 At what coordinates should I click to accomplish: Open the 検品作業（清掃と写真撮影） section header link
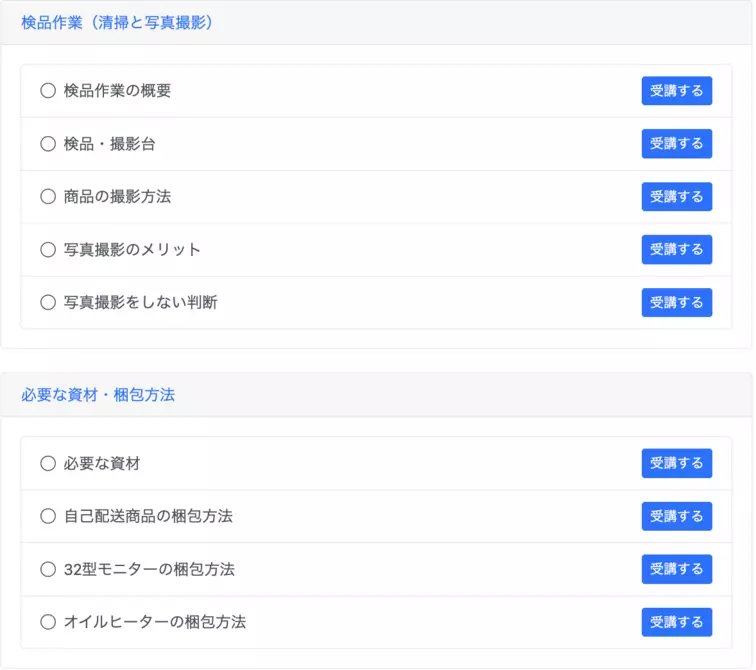(117, 22)
